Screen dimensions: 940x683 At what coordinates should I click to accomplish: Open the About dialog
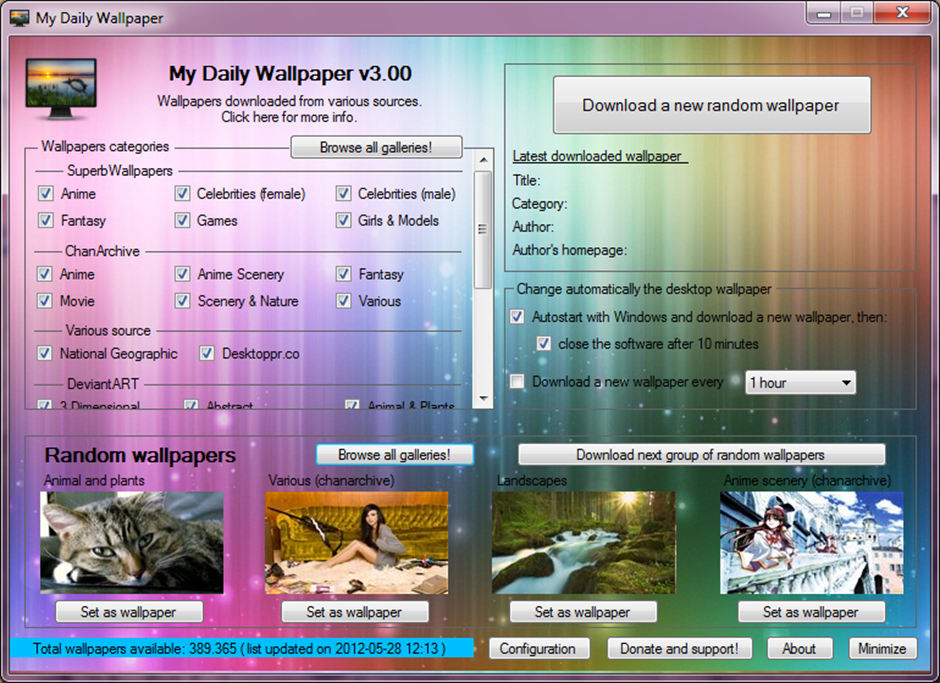coord(799,648)
